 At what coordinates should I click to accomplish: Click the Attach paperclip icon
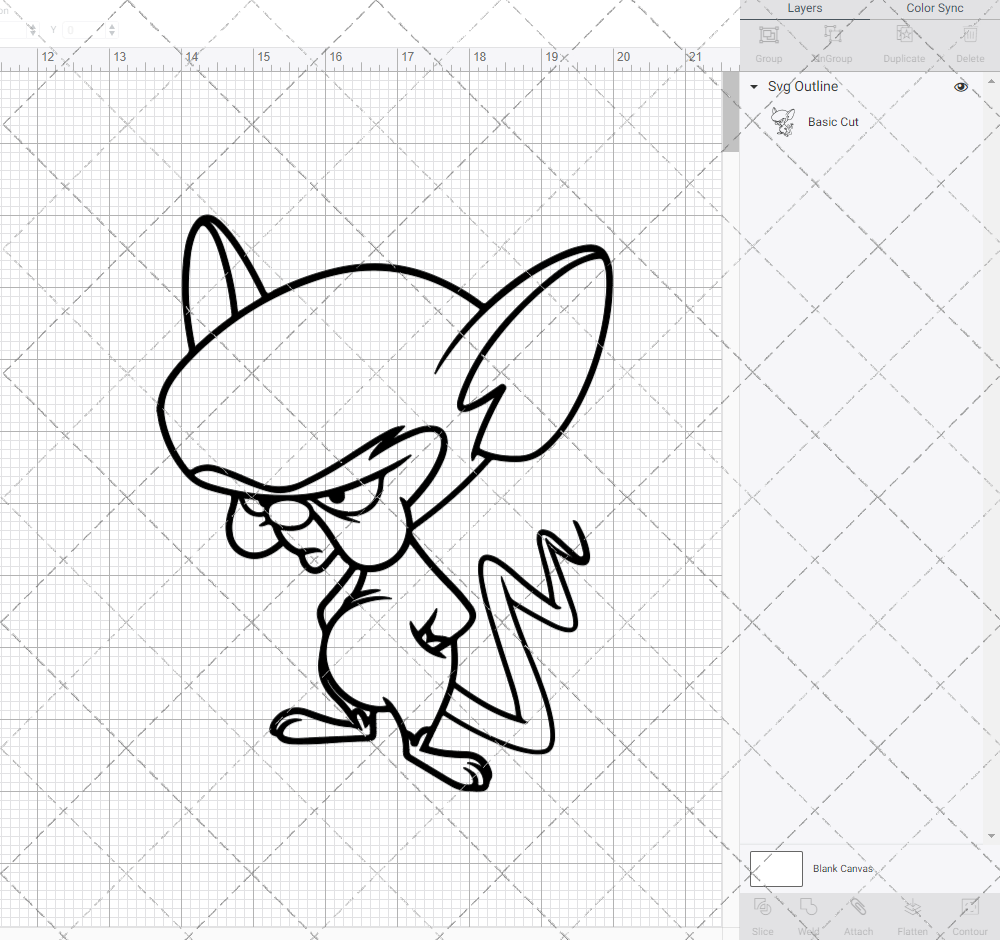point(858,907)
